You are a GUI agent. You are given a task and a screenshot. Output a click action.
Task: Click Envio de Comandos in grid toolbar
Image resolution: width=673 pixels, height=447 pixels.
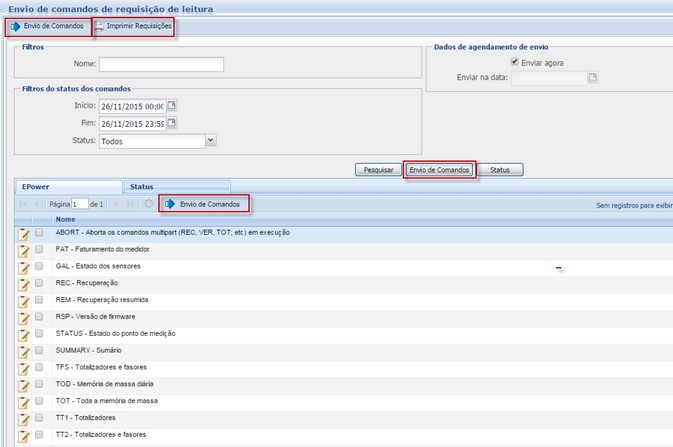coord(204,204)
